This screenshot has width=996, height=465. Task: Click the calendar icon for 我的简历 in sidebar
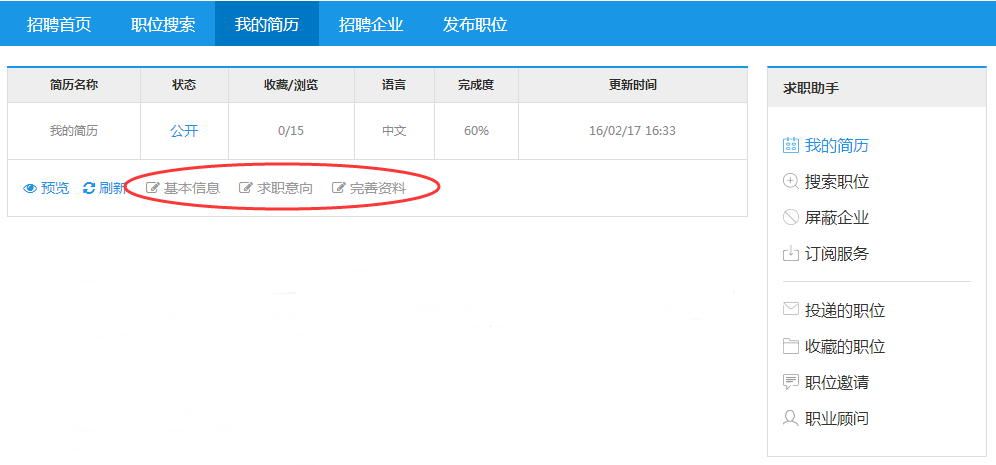click(x=790, y=145)
